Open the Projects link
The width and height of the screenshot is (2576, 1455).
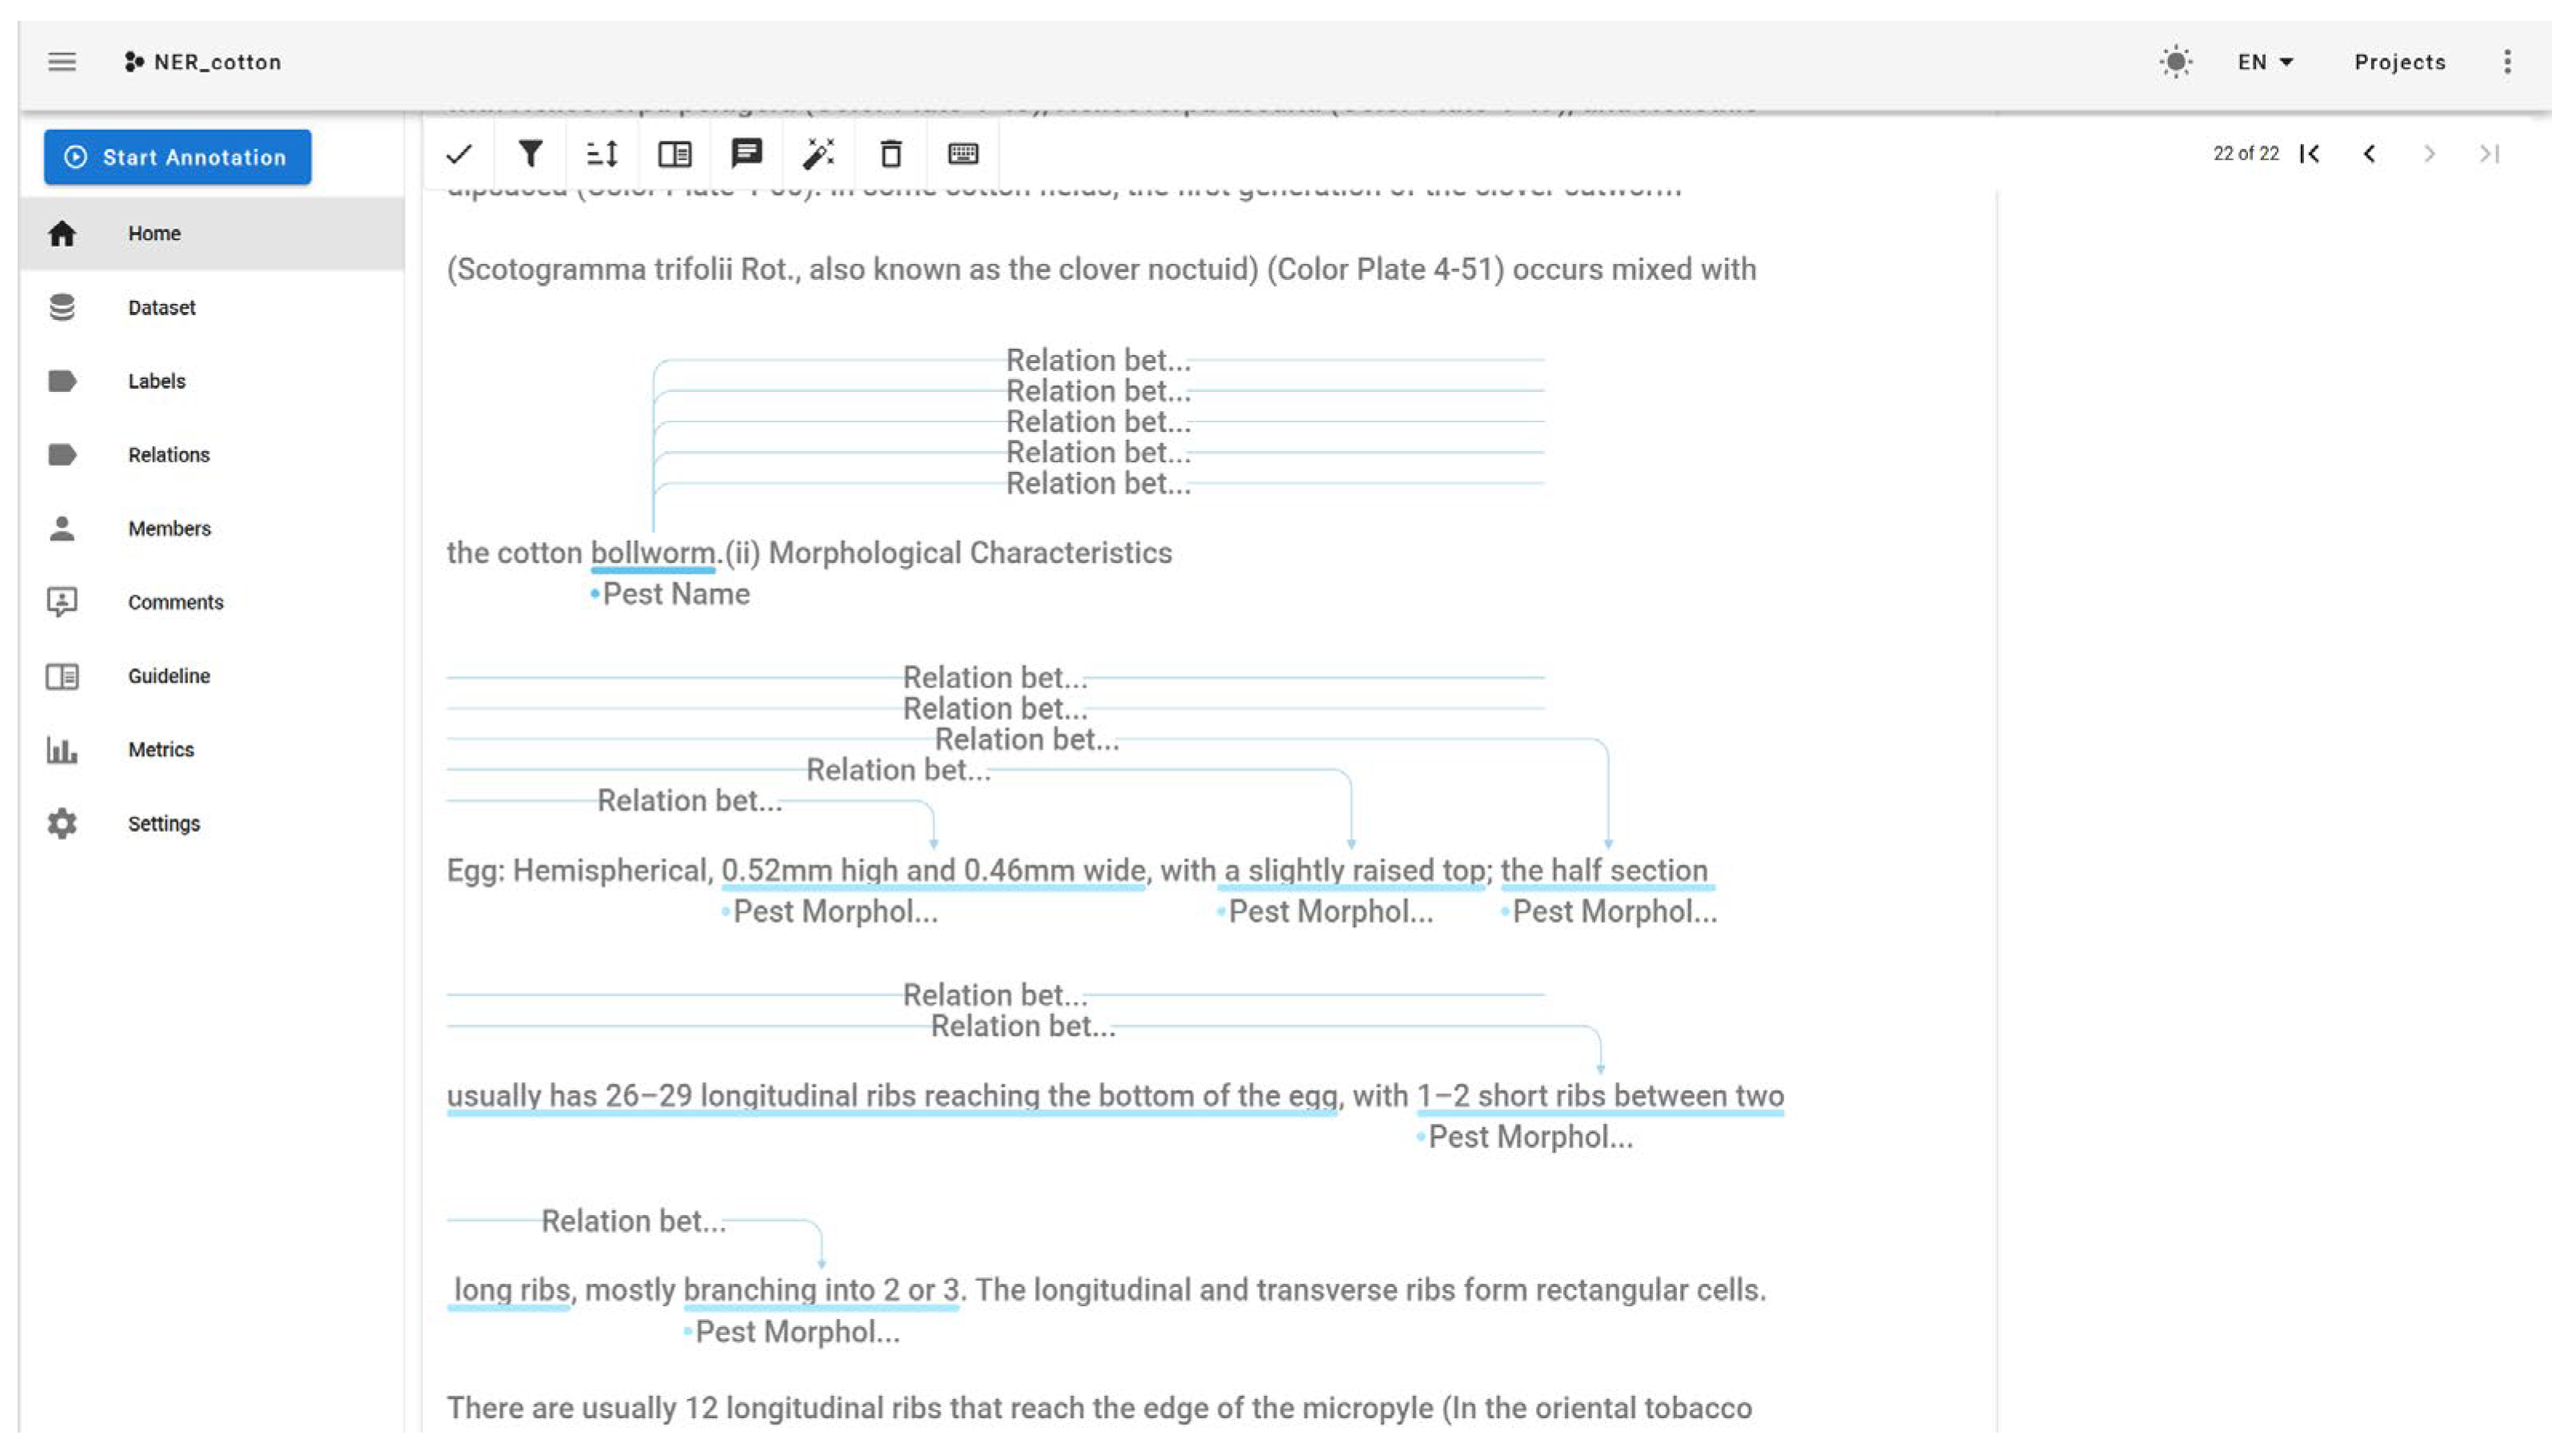[2400, 62]
